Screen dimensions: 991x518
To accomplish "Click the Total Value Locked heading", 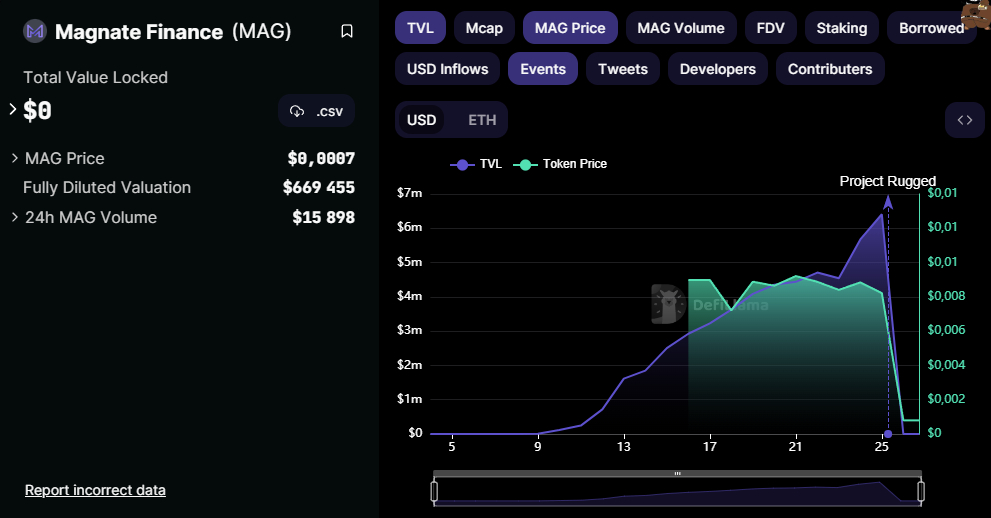I will [95, 77].
